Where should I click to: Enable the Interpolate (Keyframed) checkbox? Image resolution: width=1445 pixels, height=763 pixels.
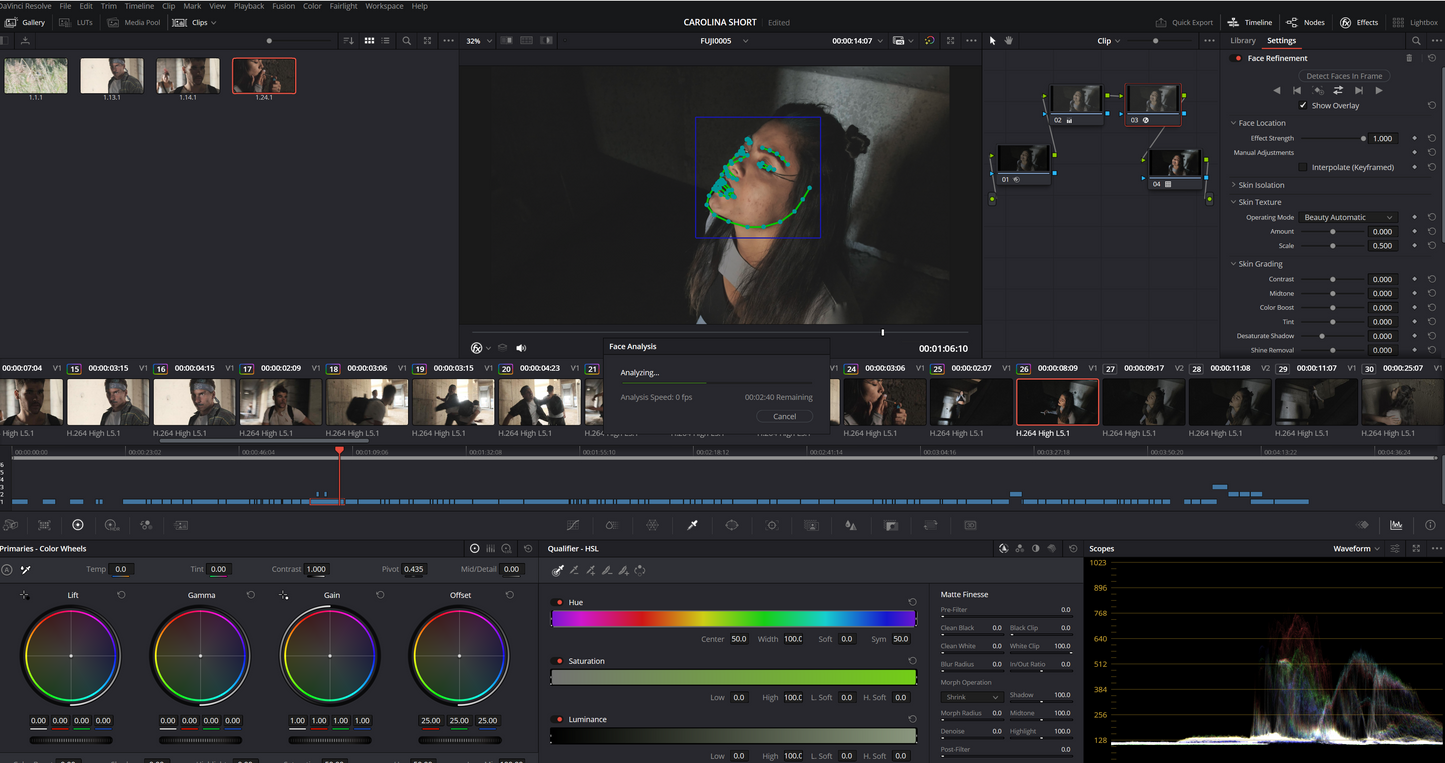(1303, 167)
